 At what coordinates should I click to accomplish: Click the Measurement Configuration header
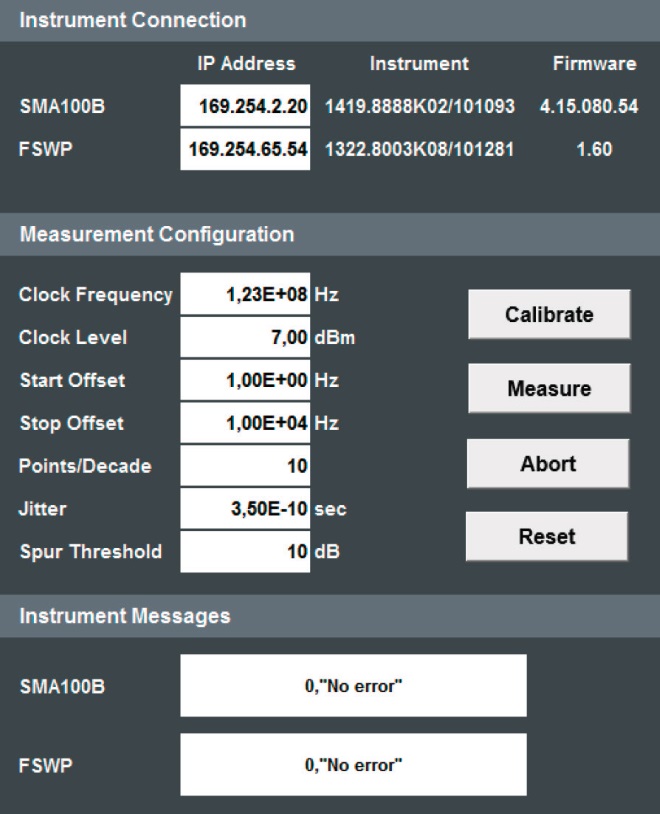[330, 234]
